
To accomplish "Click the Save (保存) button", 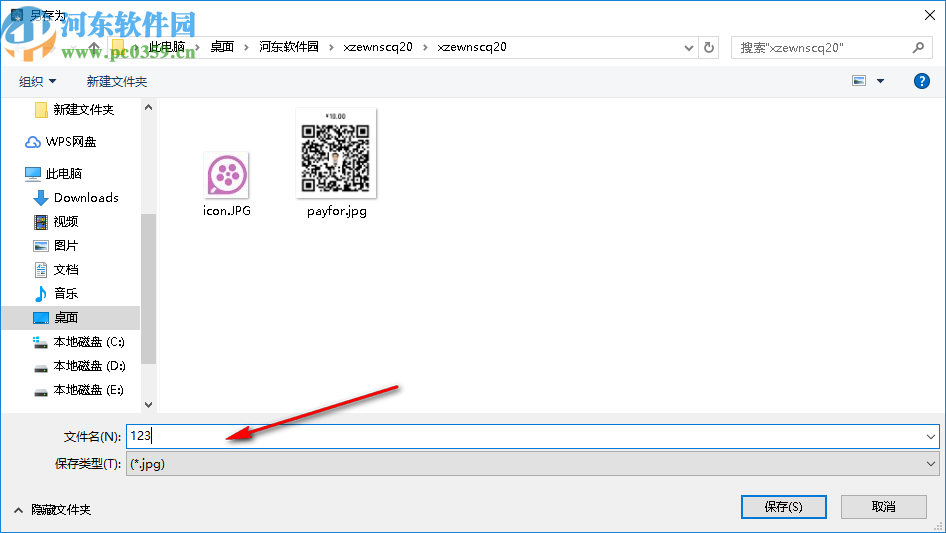I will point(783,506).
